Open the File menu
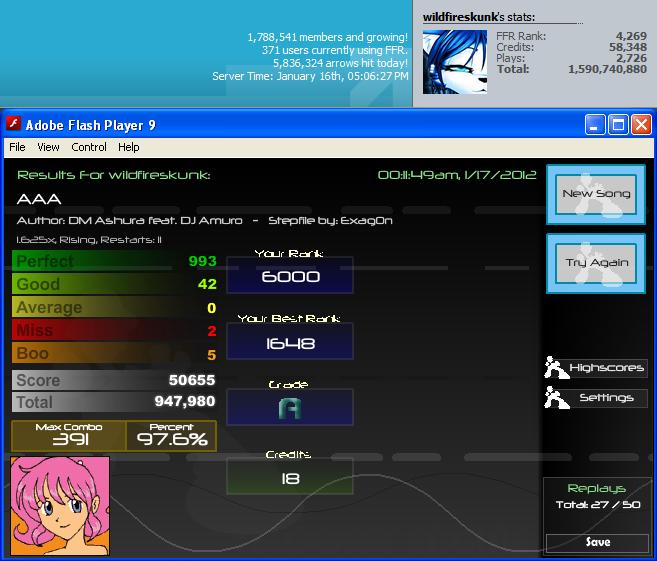This screenshot has height=561, width=657. point(17,147)
